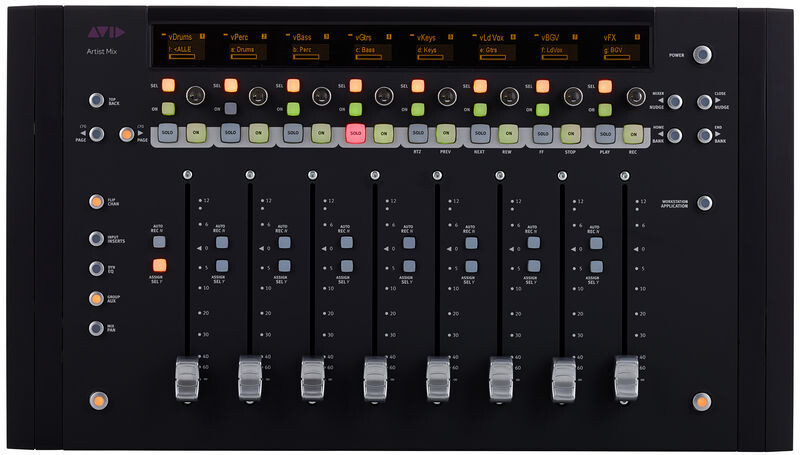Click the ON button labeled PREV beneath
Viewport: 800px width, 455px height.
[x=446, y=133]
